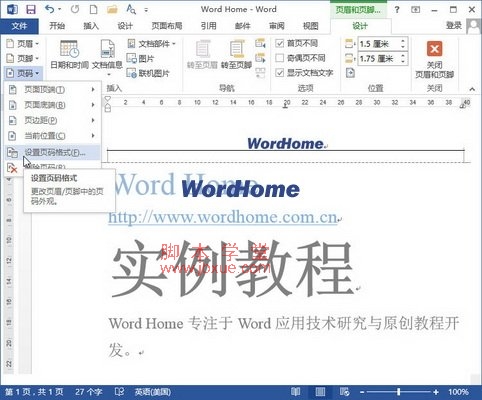Image resolution: width=482 pixels, height=400 pixels.
Task: Click language indicator 英语(美国)
Action: coord(152,392)
